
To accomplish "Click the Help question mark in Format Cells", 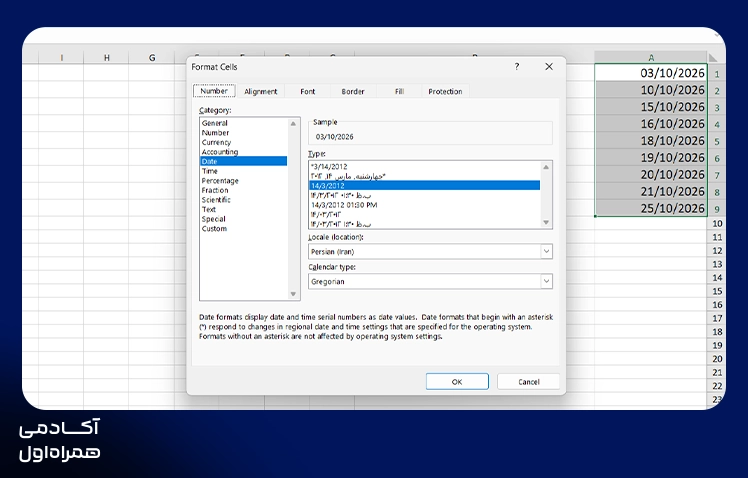I will click(517, 67).
